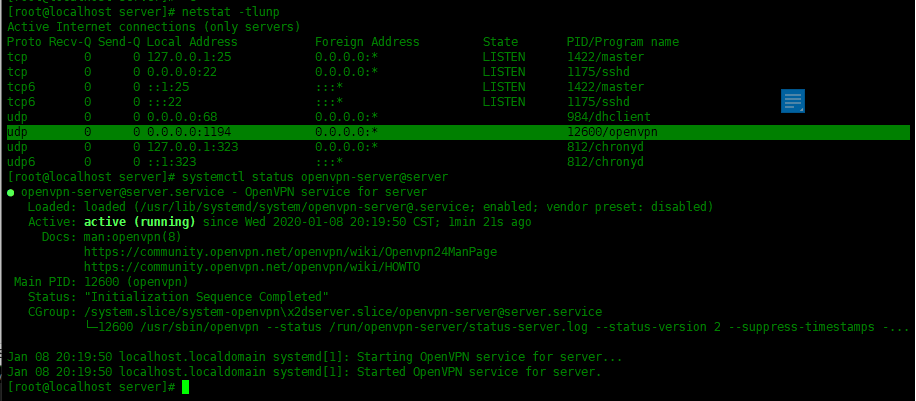Click the '0.0.0.0:1194' local address
Image resolution: width=916 pixels, height=401 pixels.
pos(189,132)
